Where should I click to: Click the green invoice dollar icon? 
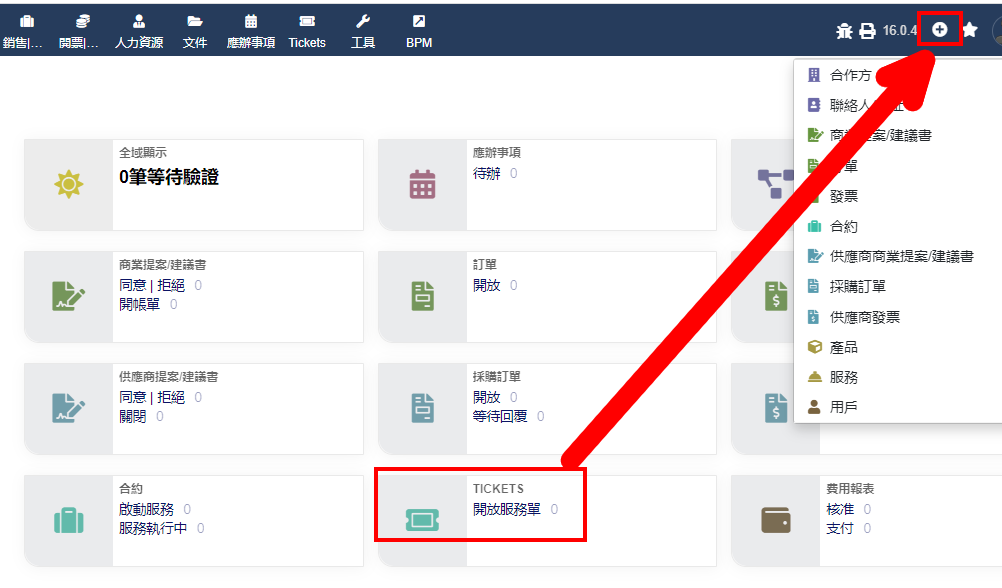pos(776,296)
